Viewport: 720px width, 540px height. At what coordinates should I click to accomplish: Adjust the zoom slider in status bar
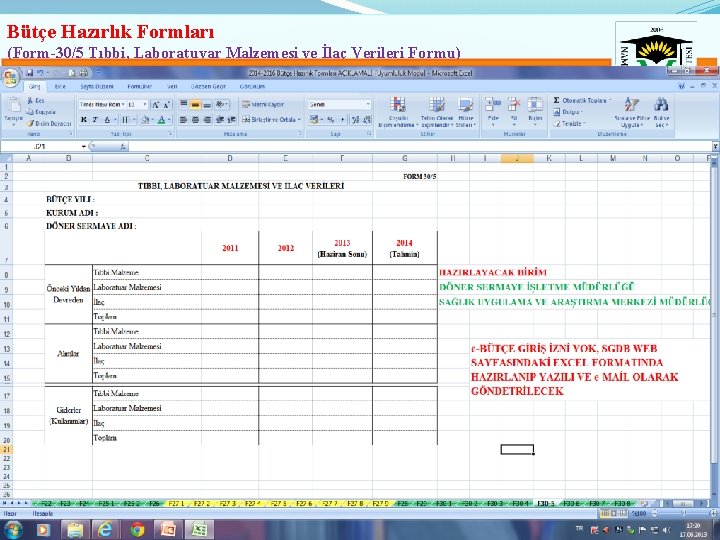683,513
